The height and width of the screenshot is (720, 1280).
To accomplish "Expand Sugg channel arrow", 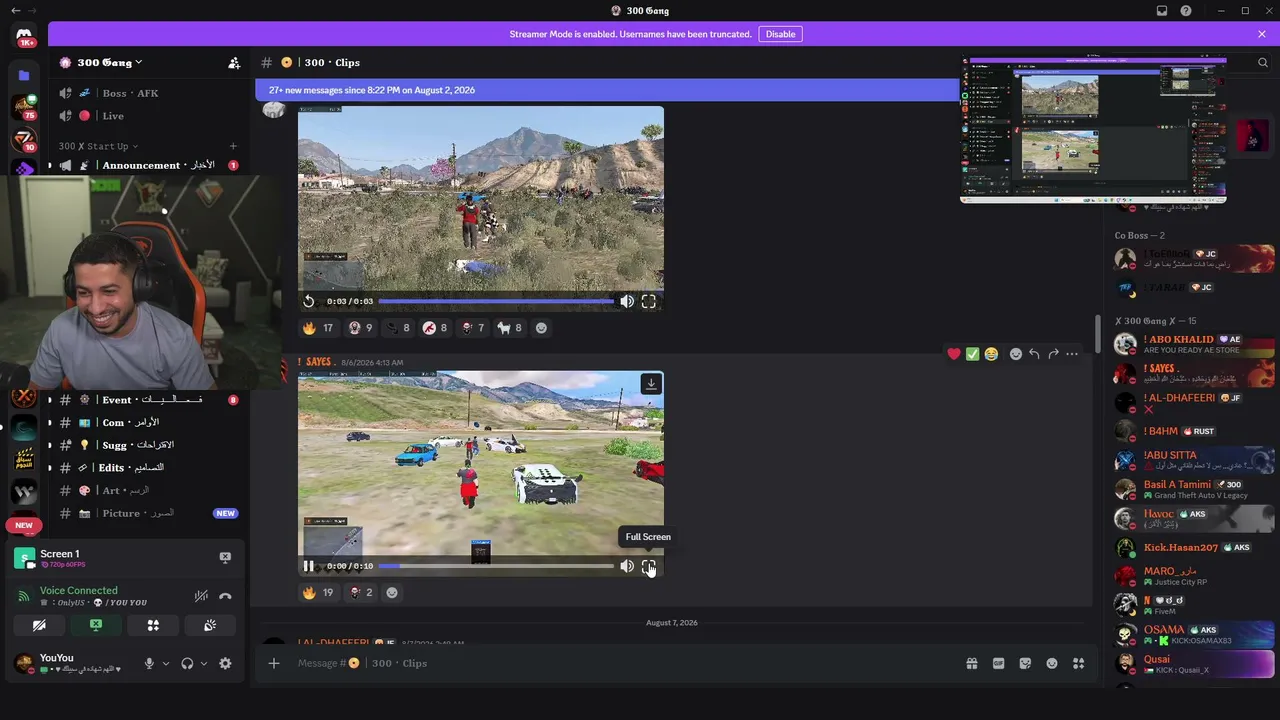I will tap(49, 445).
